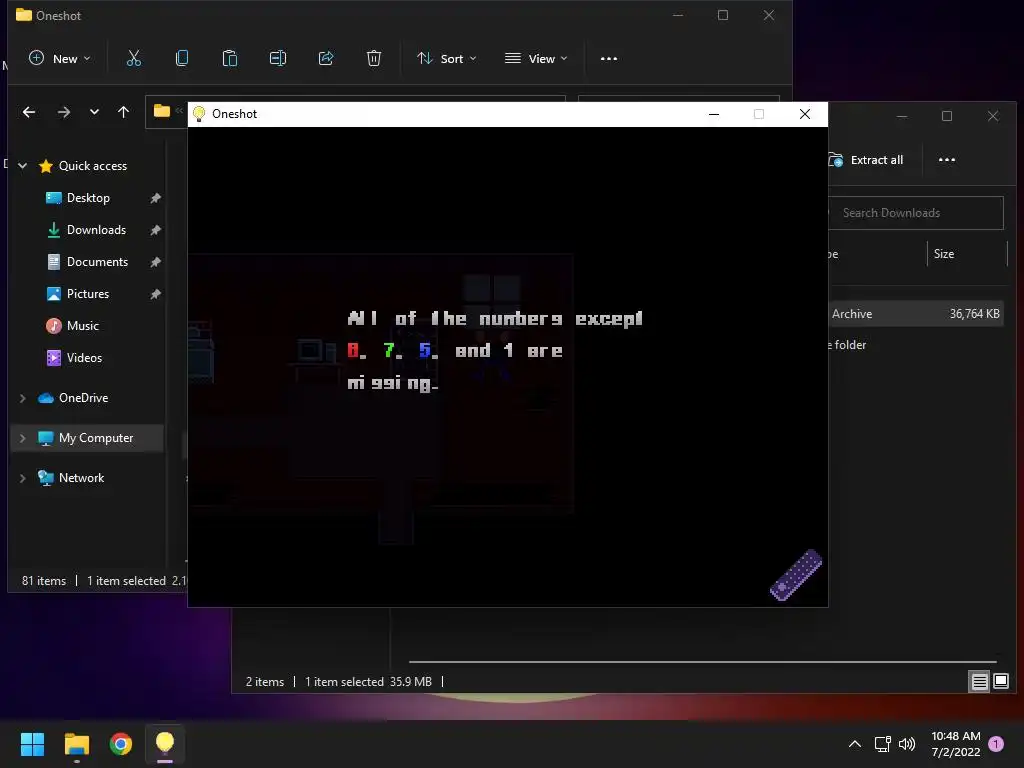Select Pictures in Quick access
The image size is (1024, 768).
[88, 294]
